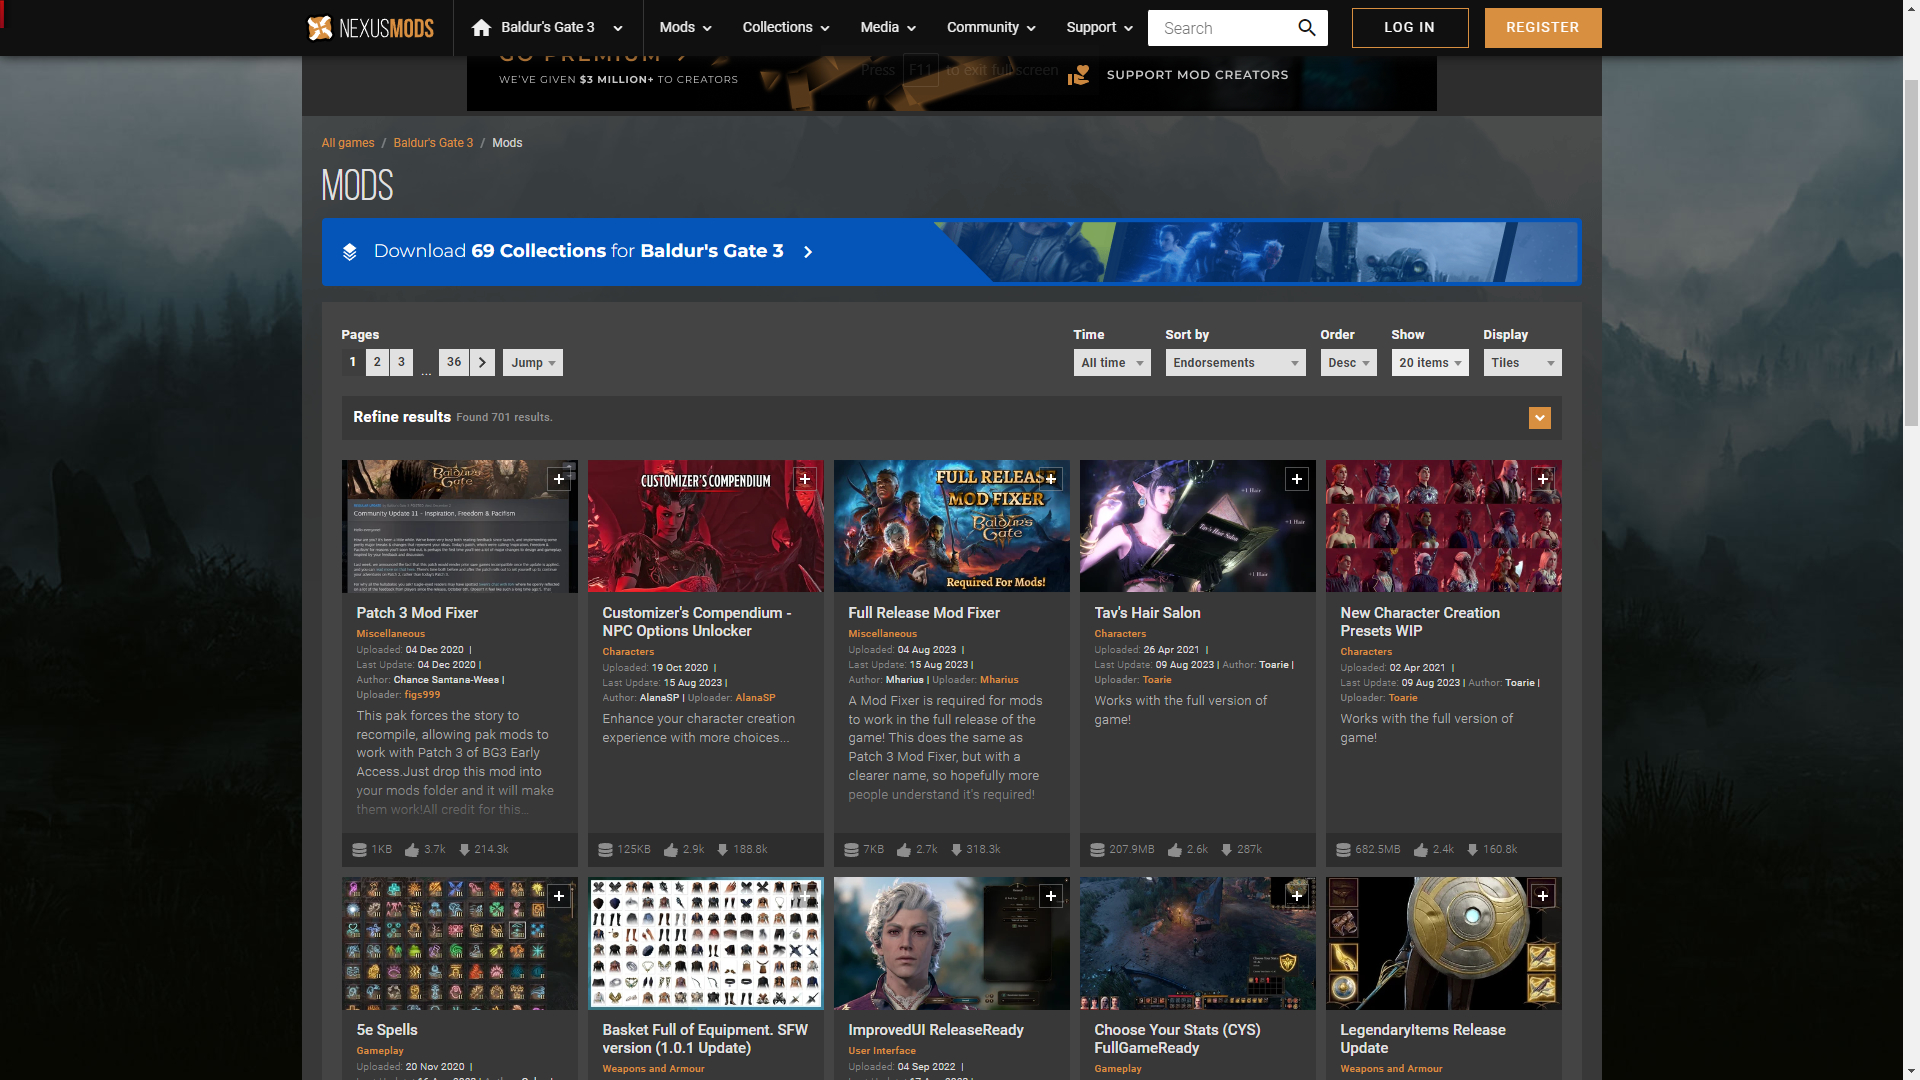
Task: Go to page 3
Action: click(x=401, y=362)
